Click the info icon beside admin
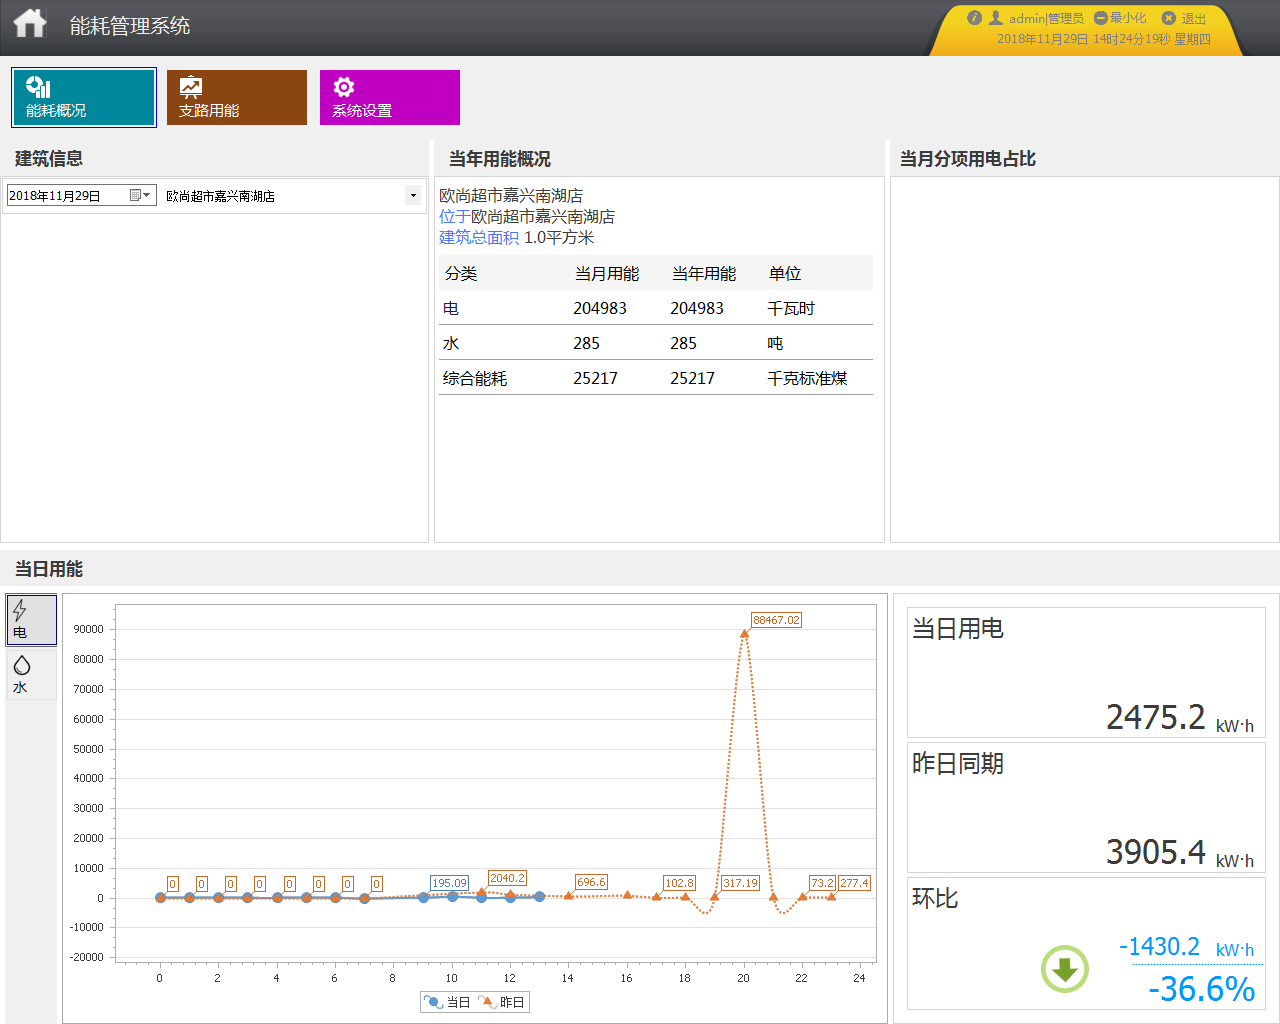 point(974,18)
